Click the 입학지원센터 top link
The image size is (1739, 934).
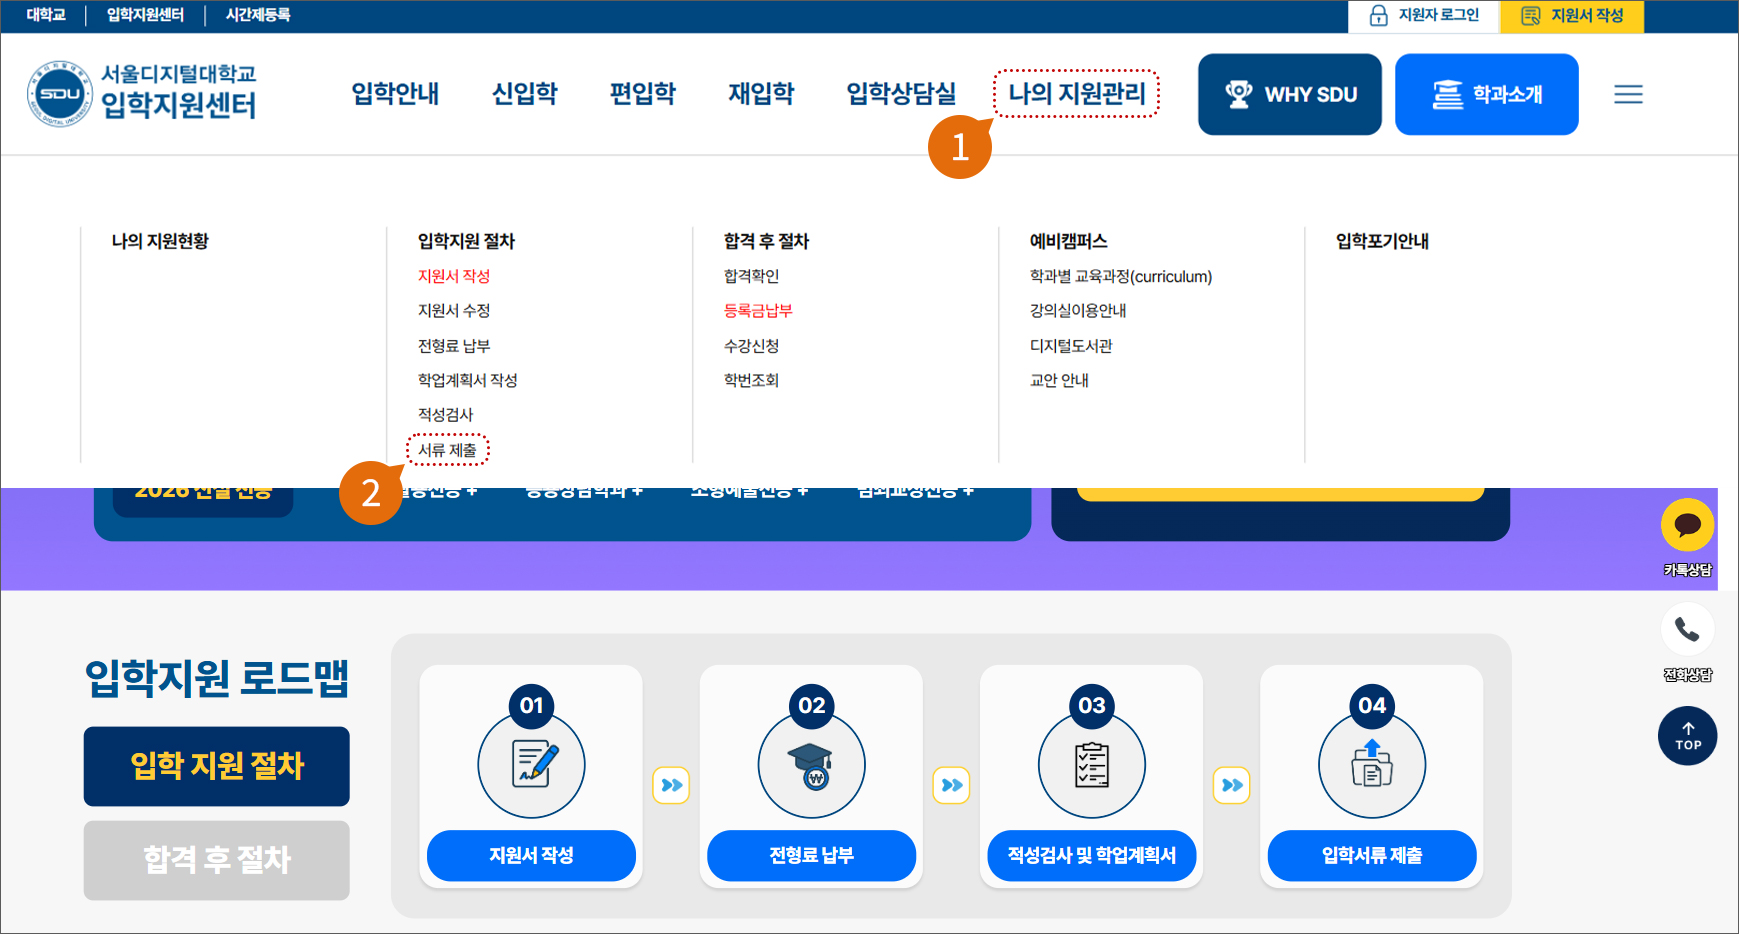click(145, 15)
